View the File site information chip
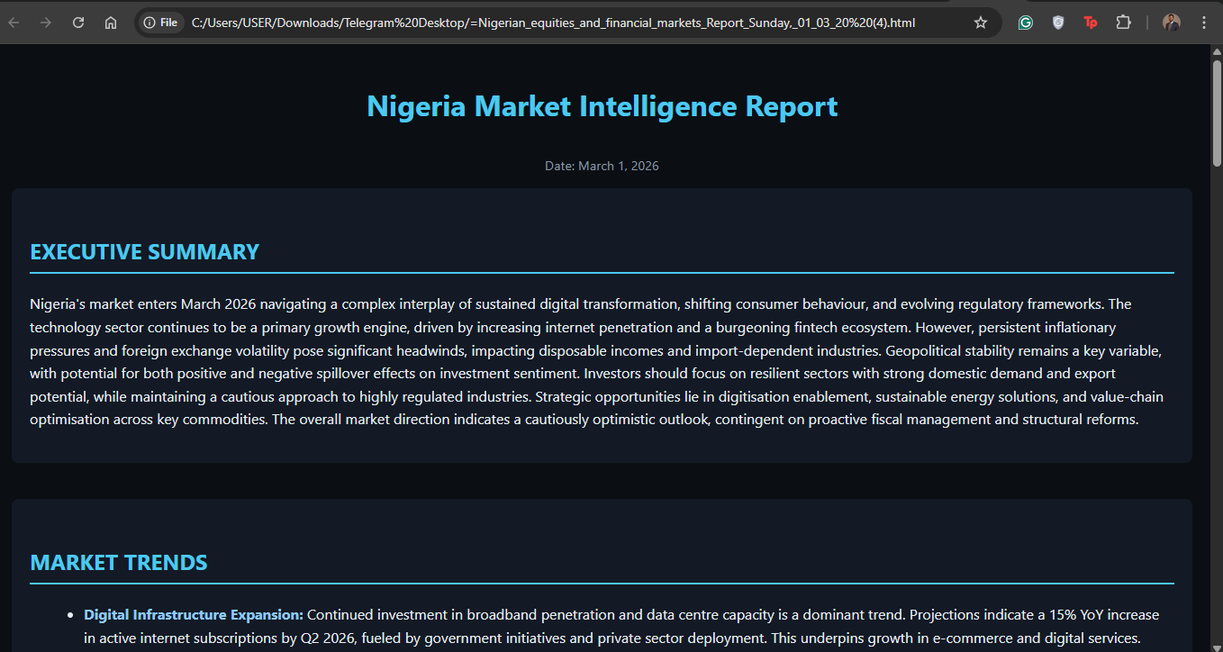1223x652 pixels. click(161, 22)
